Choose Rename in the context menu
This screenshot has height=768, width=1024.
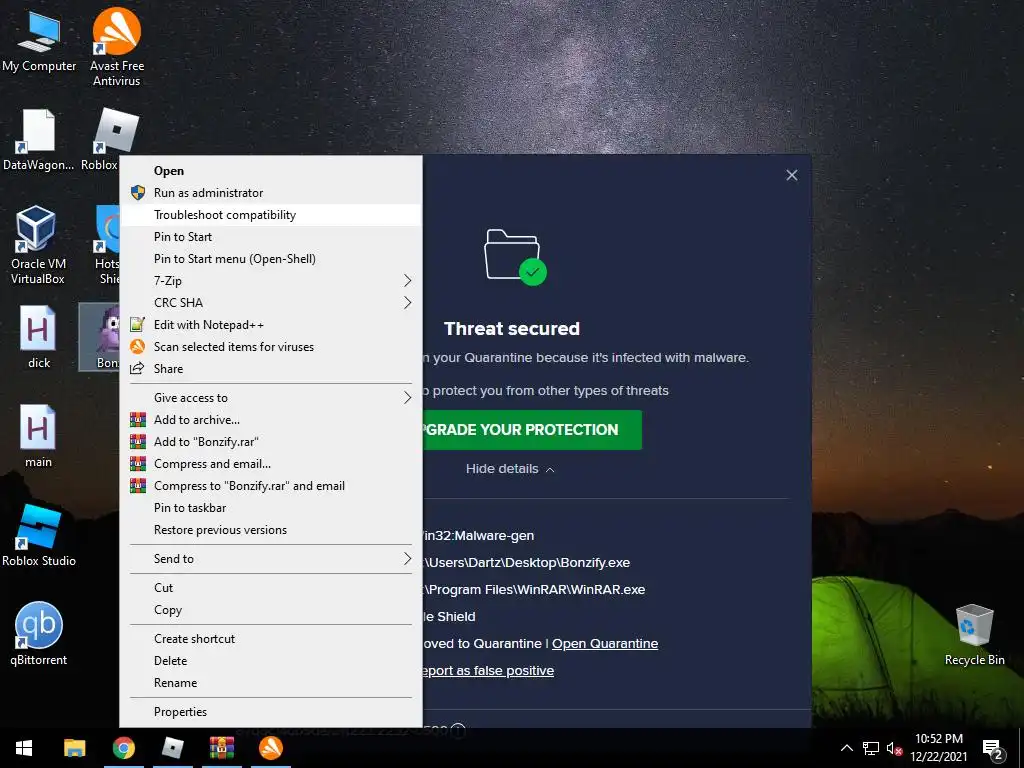pos(271,682)
